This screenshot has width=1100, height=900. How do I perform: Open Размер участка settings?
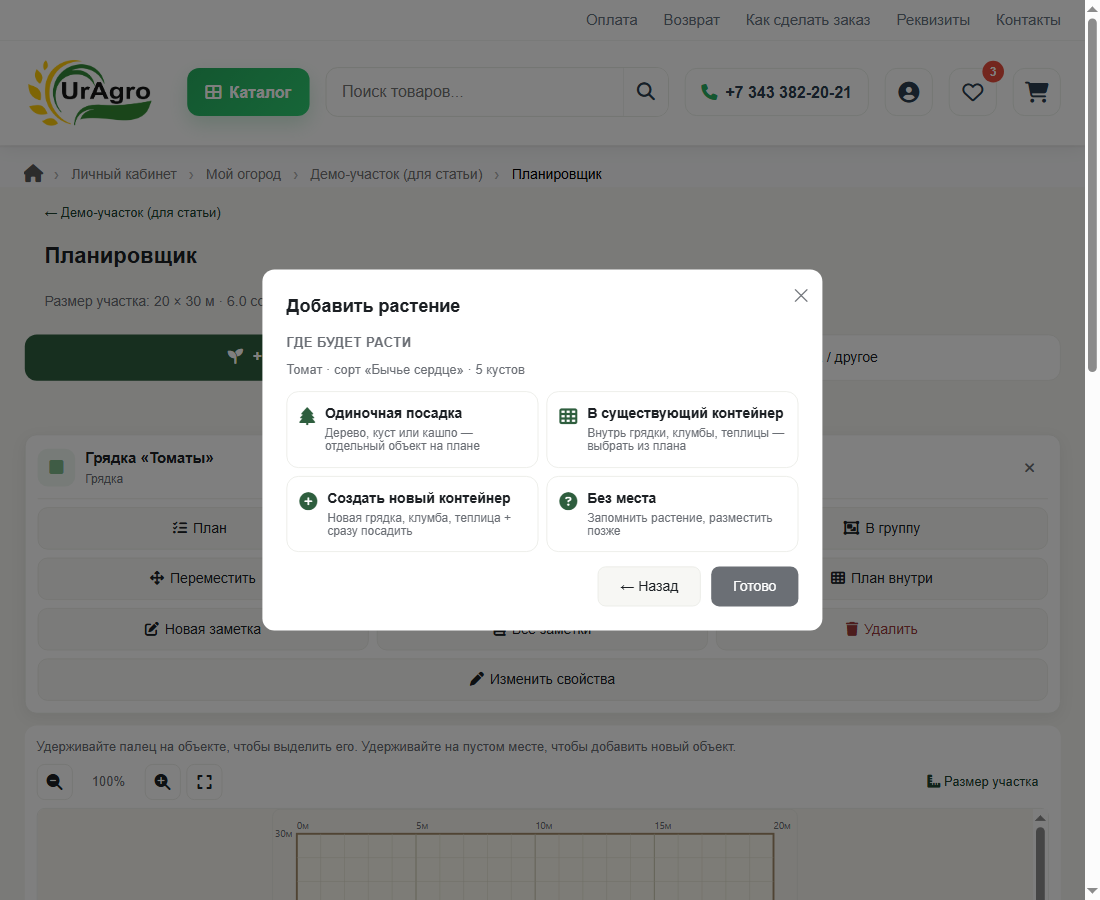982,781
